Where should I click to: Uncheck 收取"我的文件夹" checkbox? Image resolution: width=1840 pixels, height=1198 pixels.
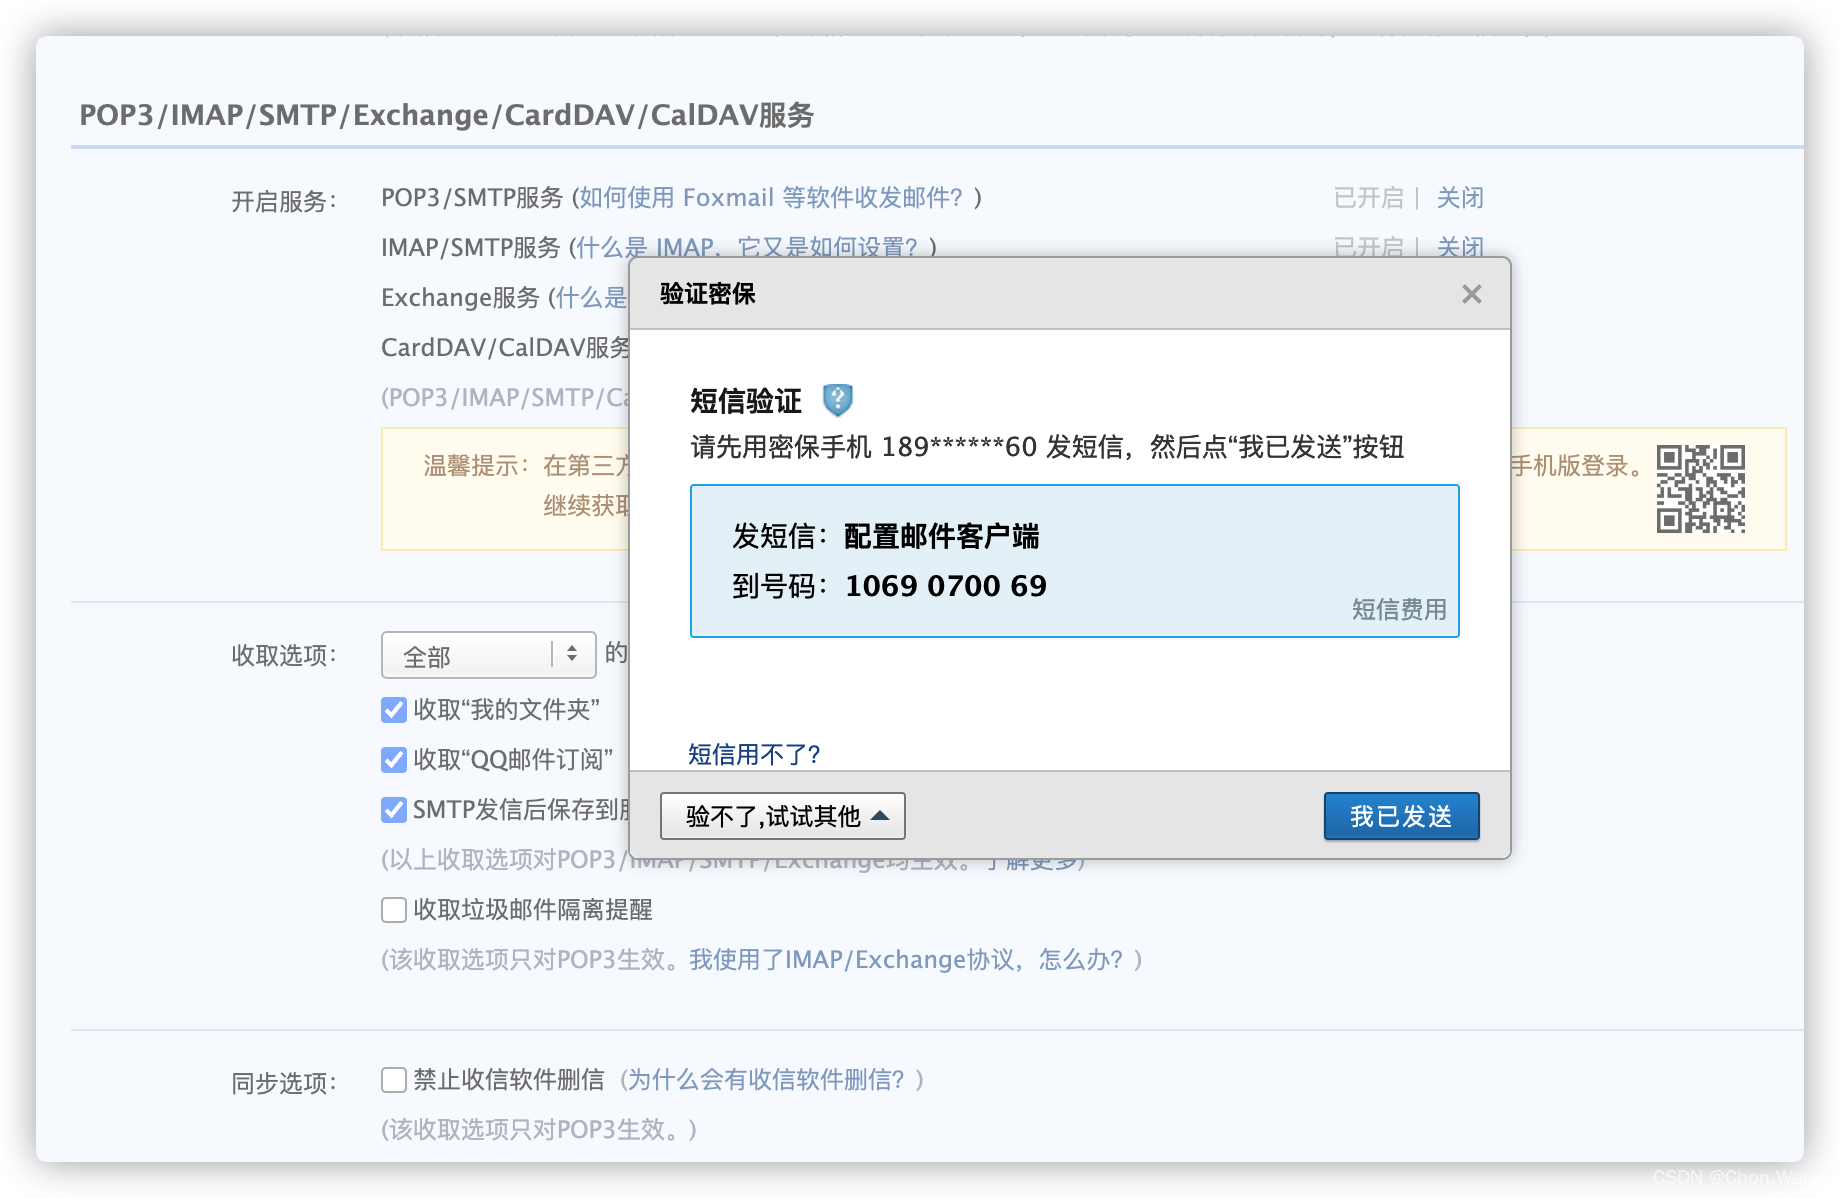click(394, 710)
